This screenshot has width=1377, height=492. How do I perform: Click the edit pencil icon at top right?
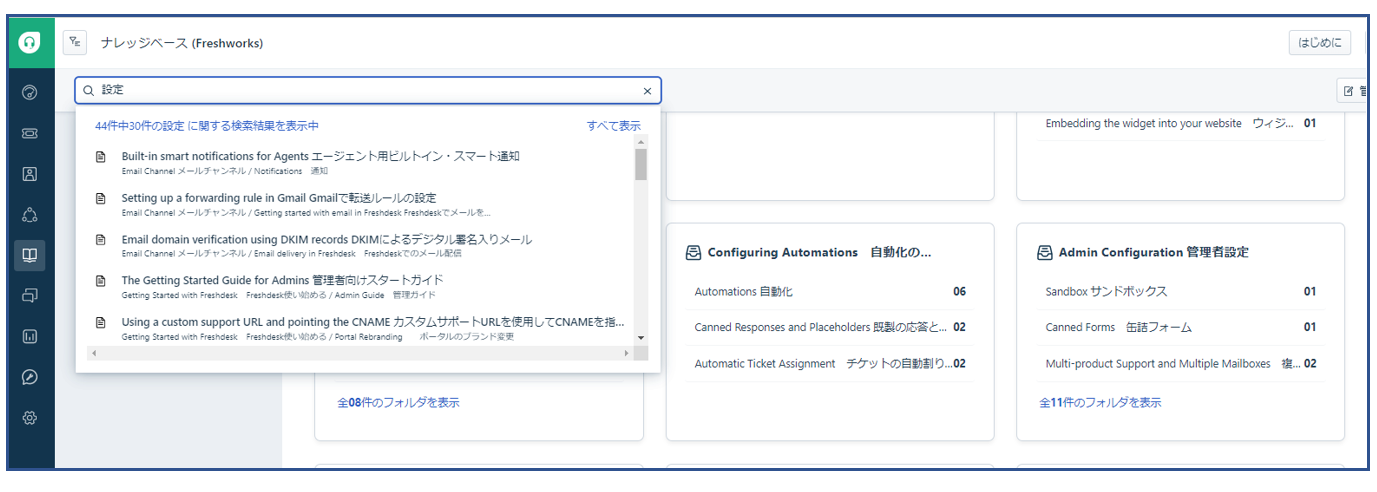pyautogui.click(x=1348, y=91)
